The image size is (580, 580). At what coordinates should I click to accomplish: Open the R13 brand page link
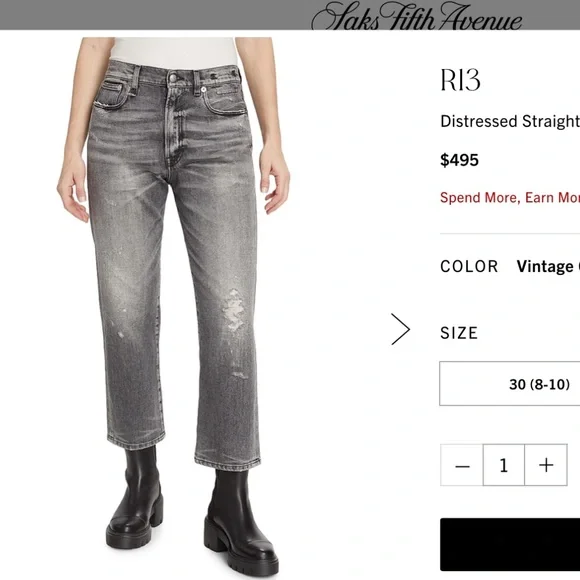click(460, 80)
